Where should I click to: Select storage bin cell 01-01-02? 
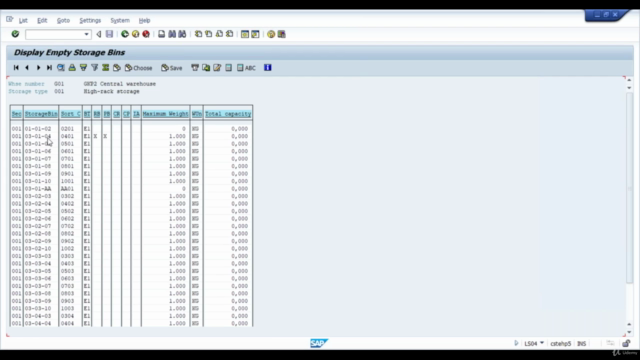coord(38,129)
